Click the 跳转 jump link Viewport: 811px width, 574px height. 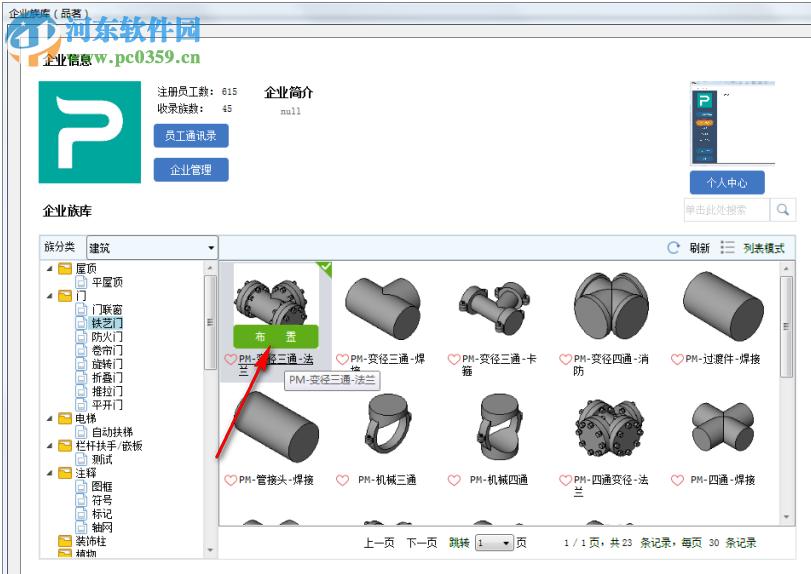pyautogui.click(x=459, y=543)
